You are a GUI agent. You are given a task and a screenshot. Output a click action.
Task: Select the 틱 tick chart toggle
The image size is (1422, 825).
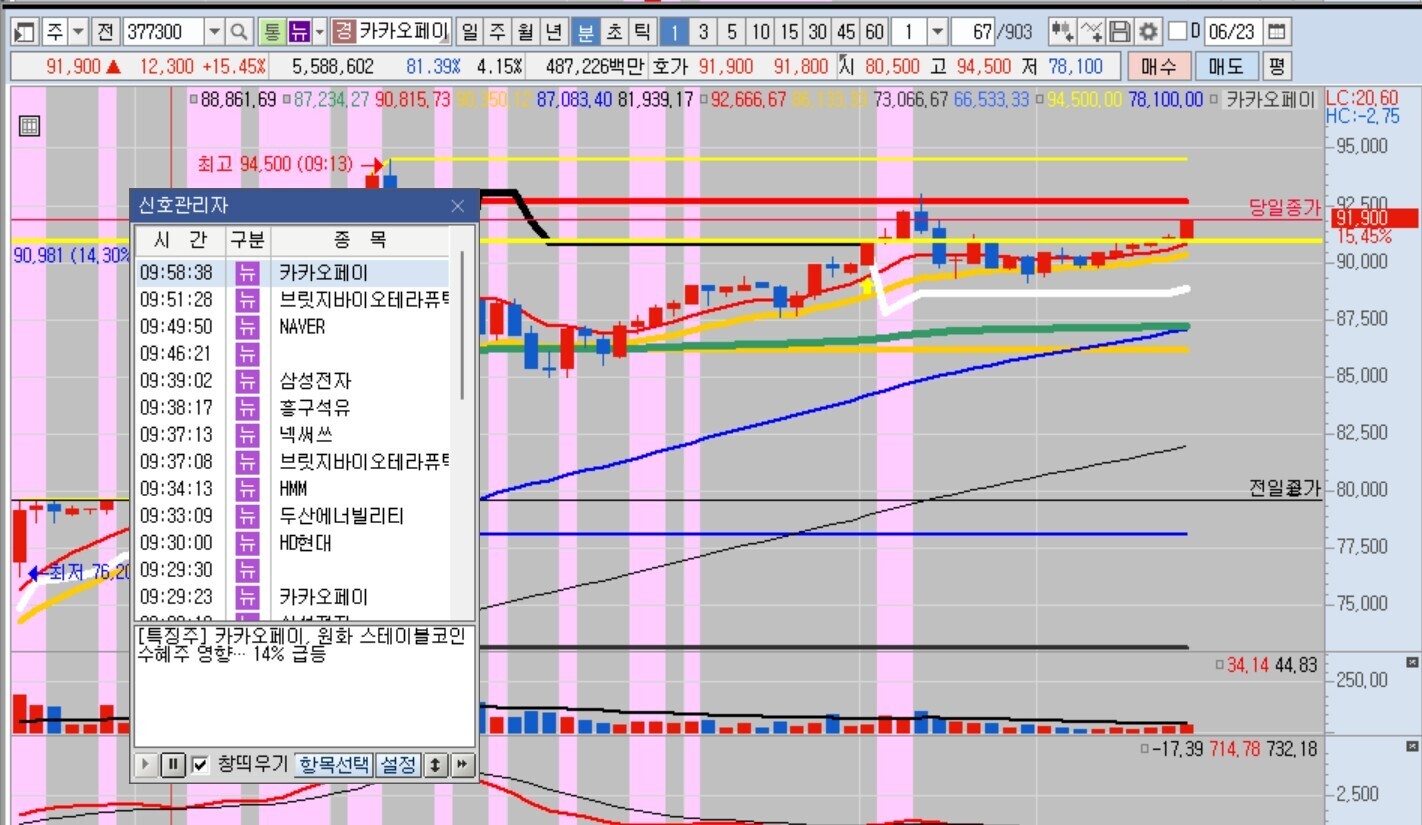(x=643, y=32)
